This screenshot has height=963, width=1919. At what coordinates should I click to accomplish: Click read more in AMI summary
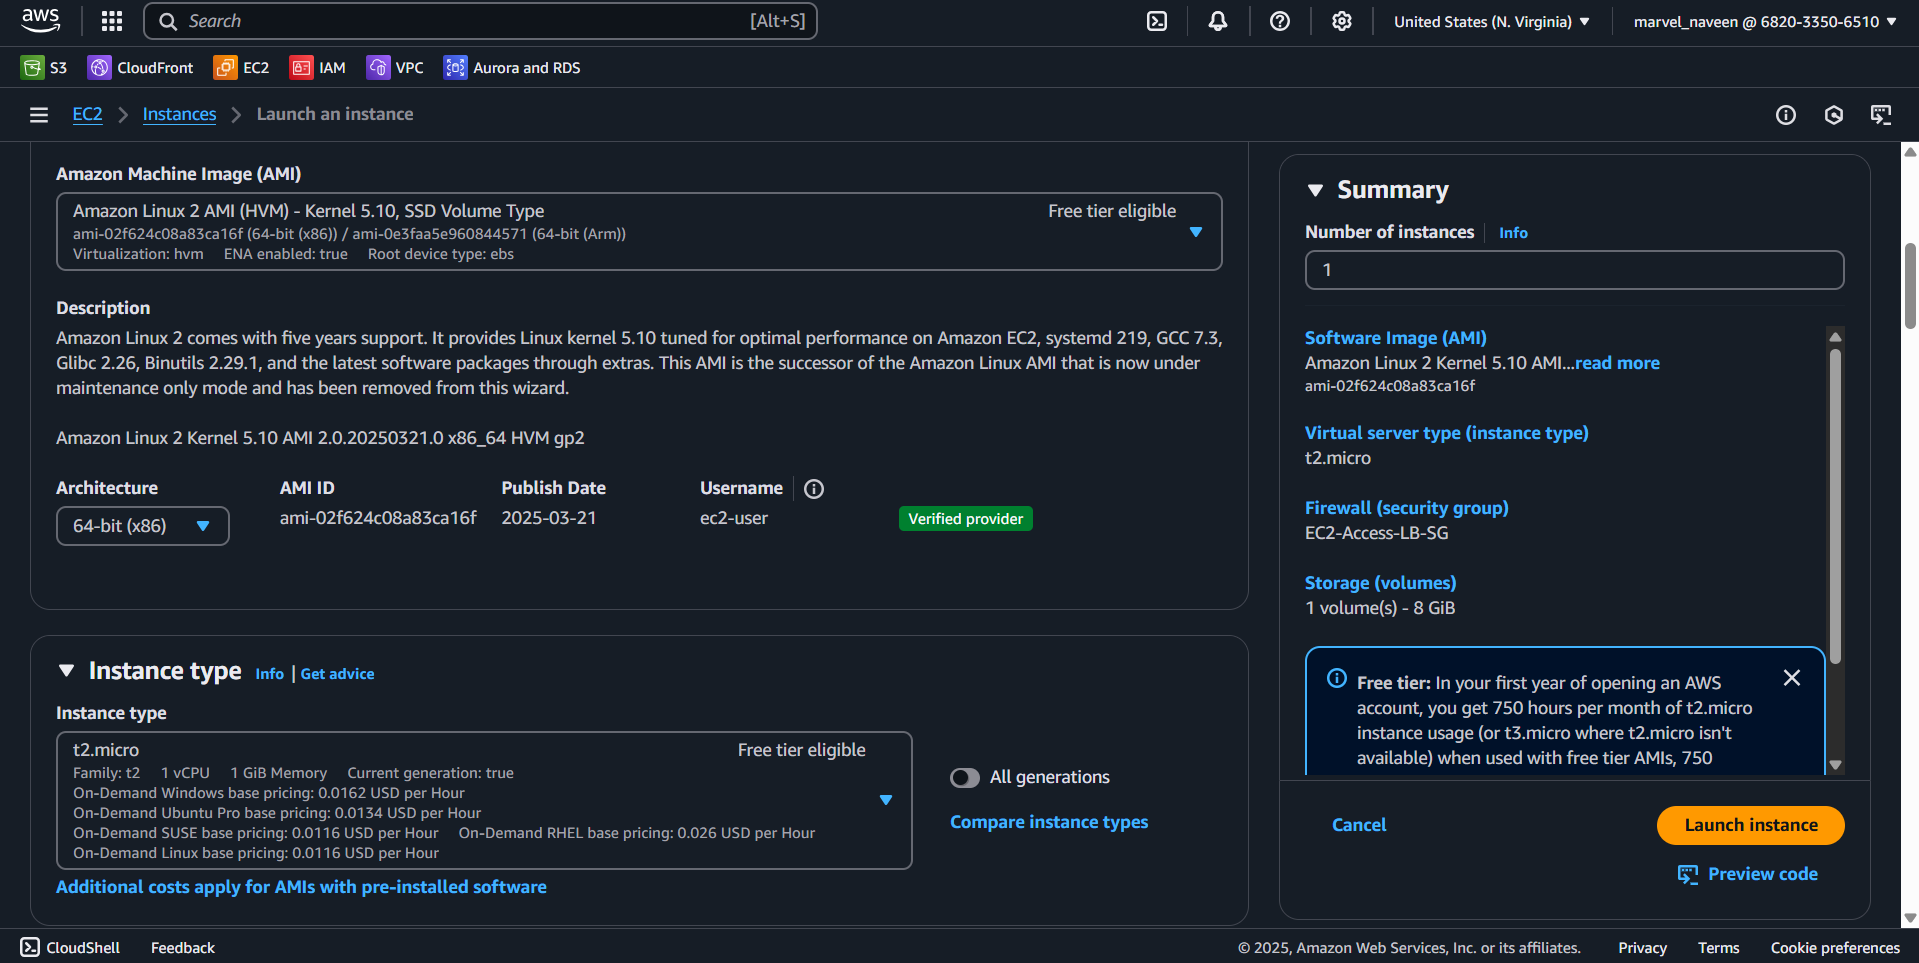(1617, 363)
